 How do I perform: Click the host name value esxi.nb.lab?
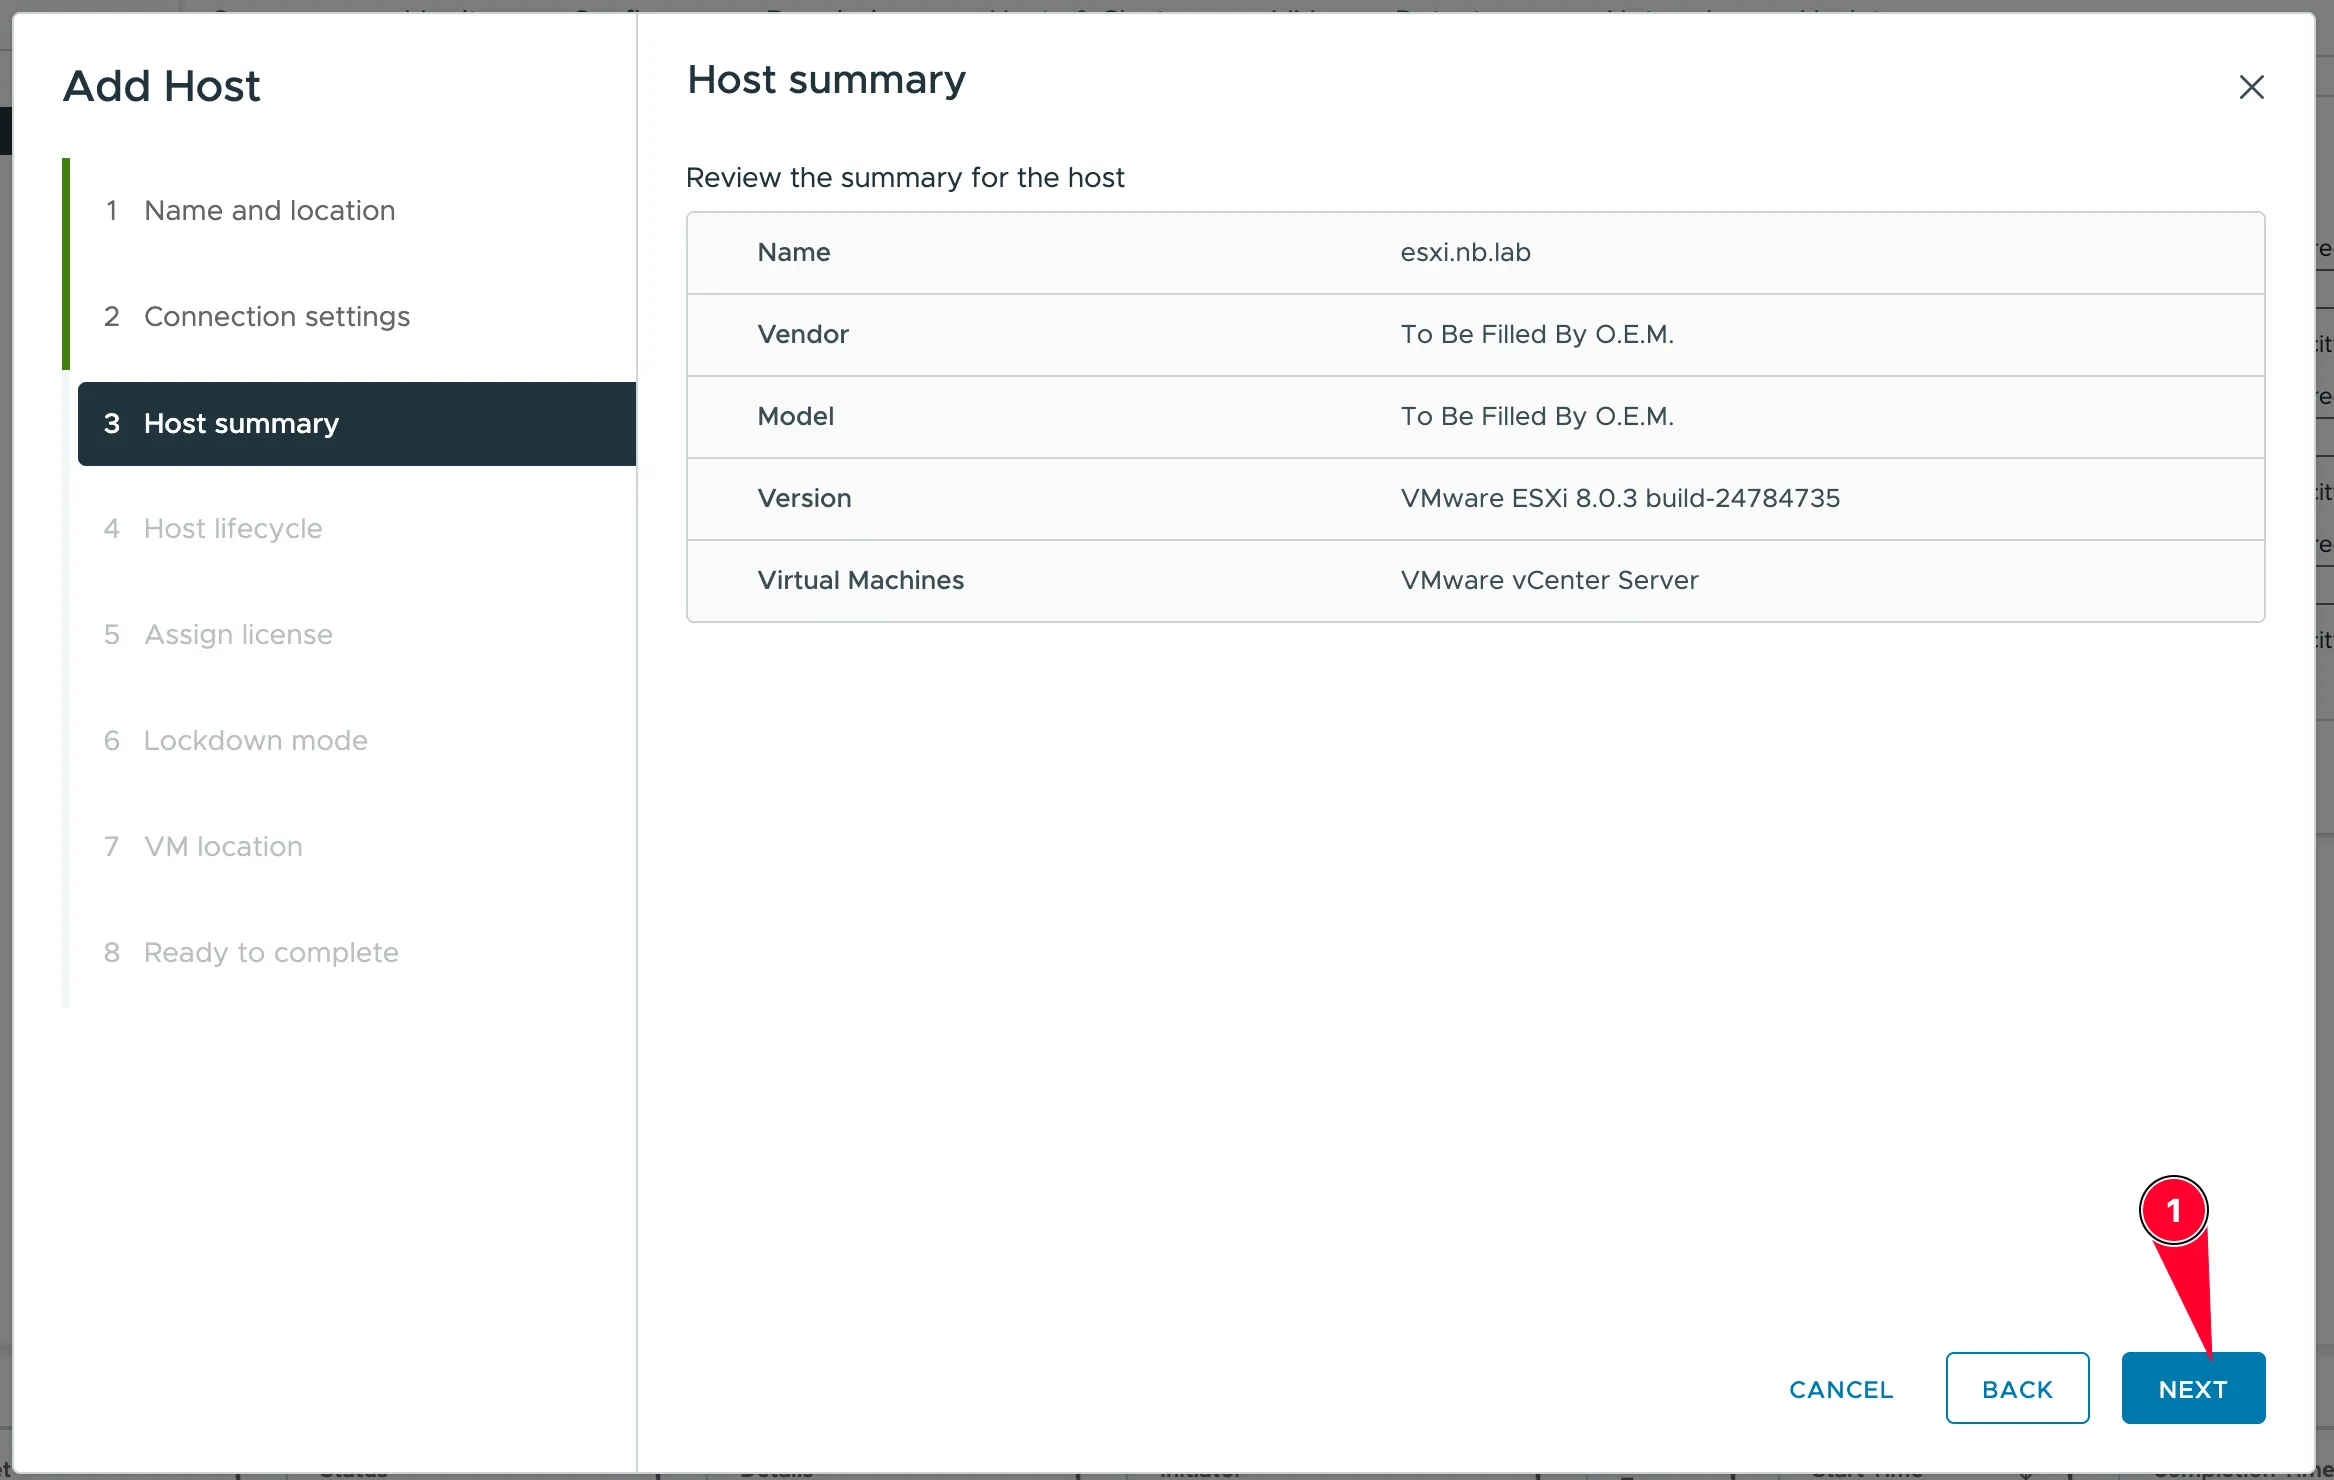click(x=1465, y=252)
